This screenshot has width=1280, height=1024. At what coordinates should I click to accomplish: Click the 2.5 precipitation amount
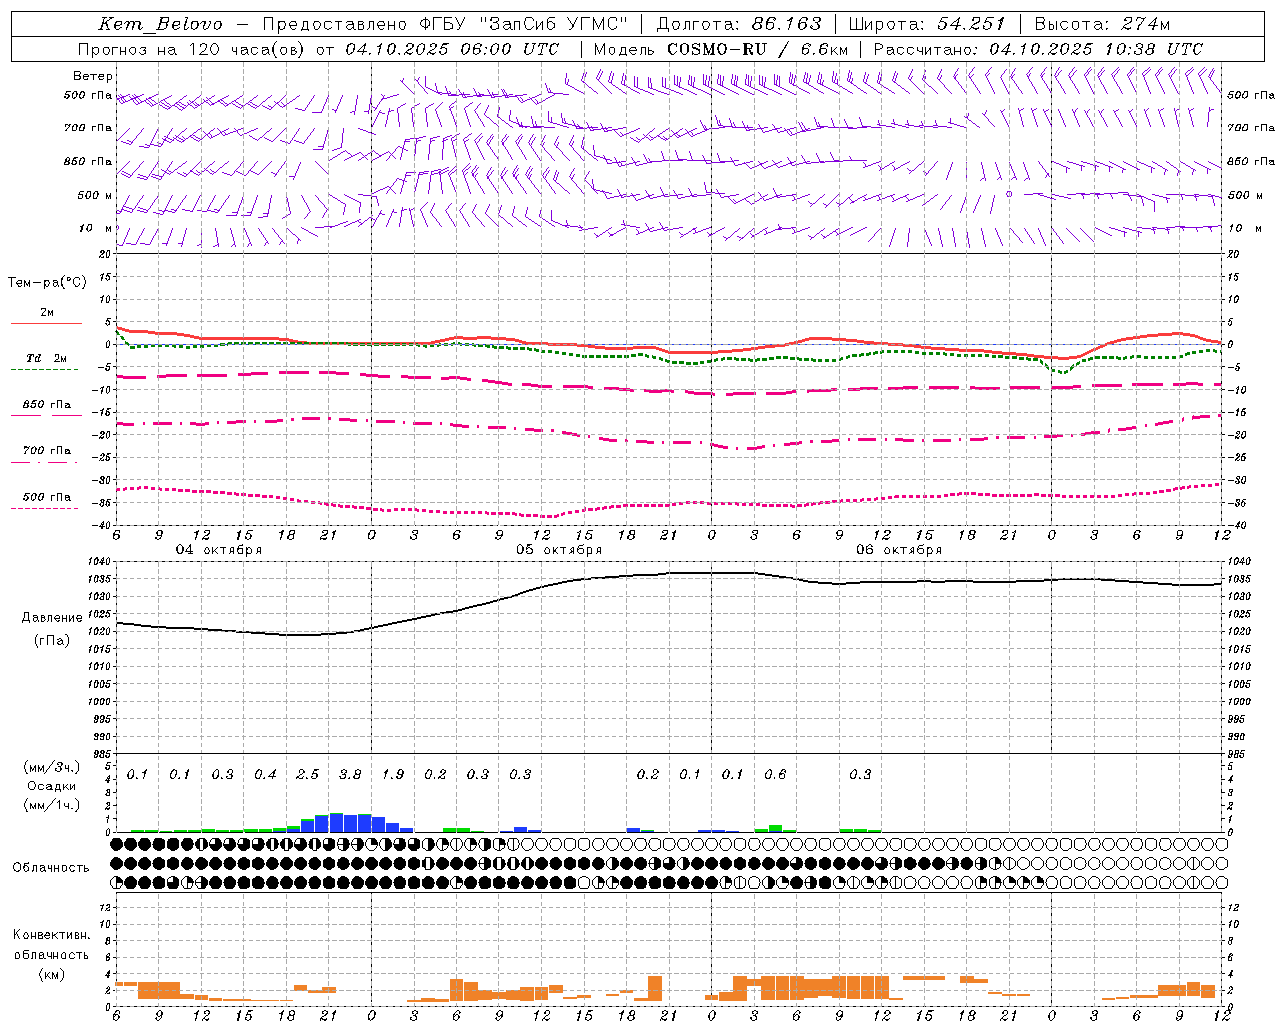point(308,775)
